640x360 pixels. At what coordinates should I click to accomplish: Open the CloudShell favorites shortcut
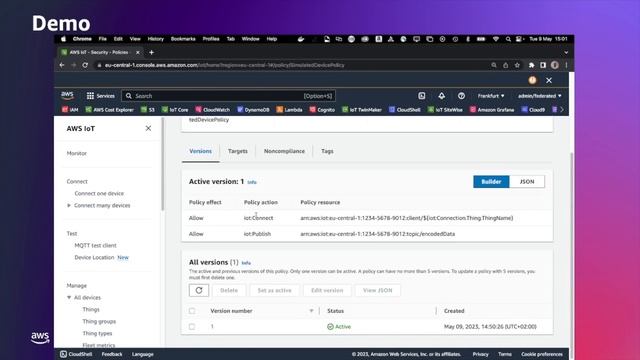coord(404,110)
